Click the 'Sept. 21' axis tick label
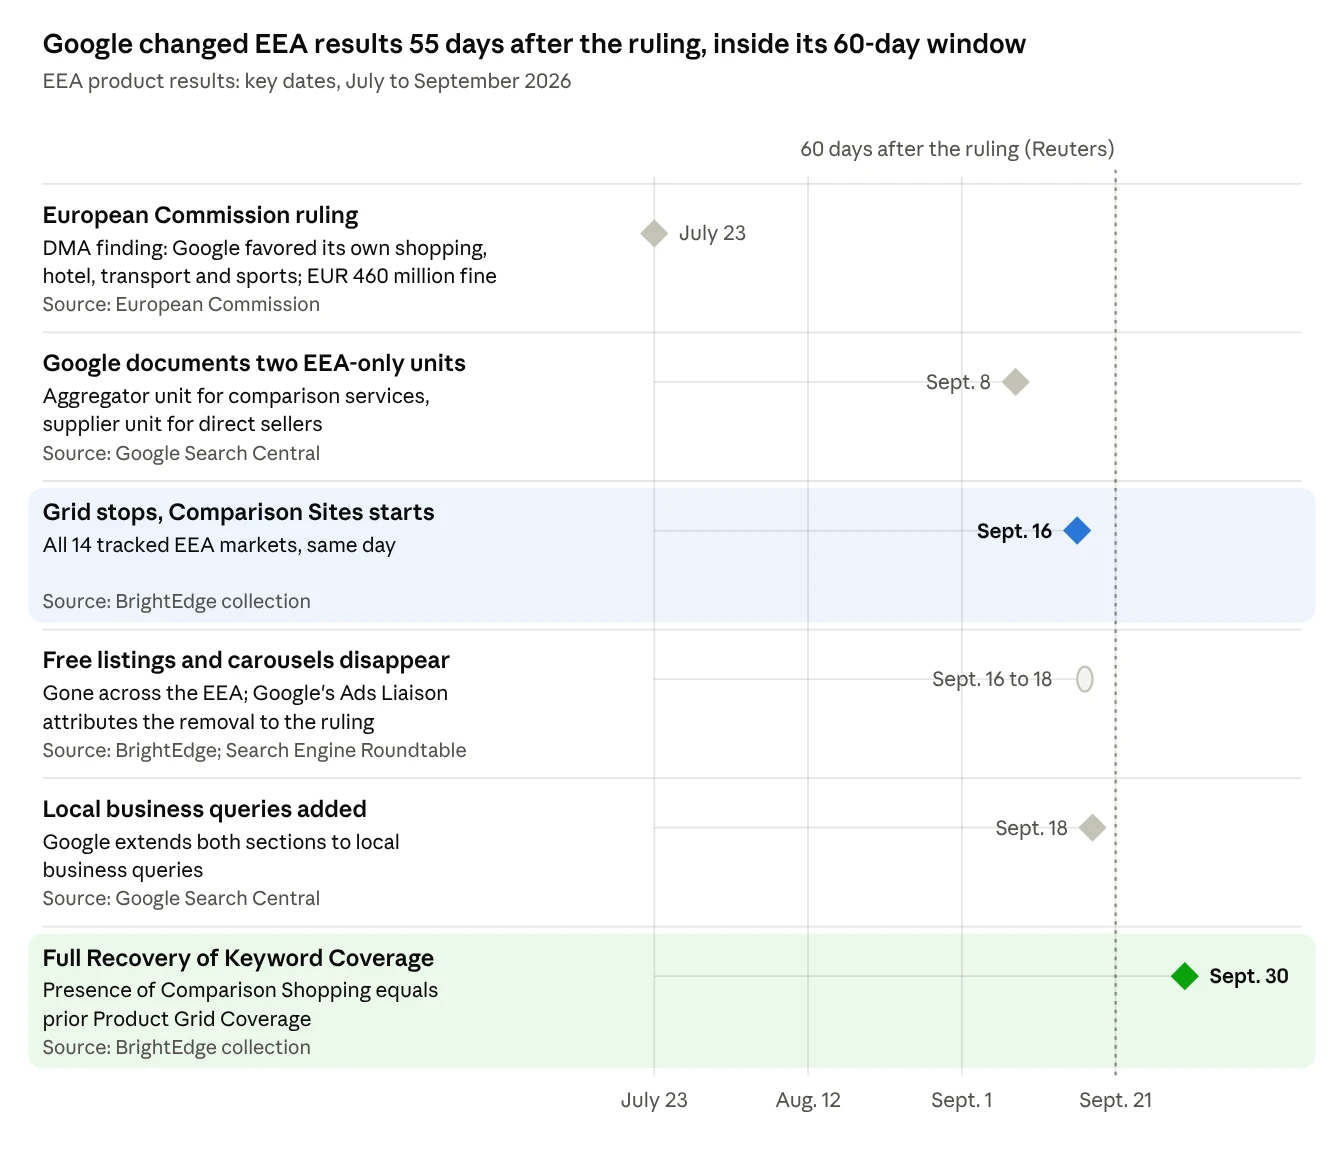1344x1170 pixels. pos(1115,1100)
